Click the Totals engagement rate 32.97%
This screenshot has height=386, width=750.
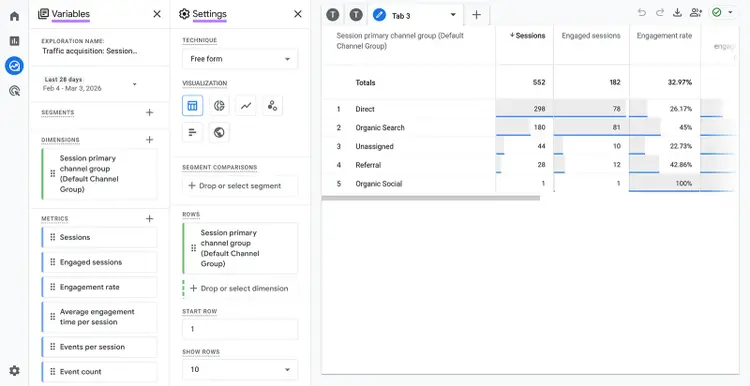point(680,82)
